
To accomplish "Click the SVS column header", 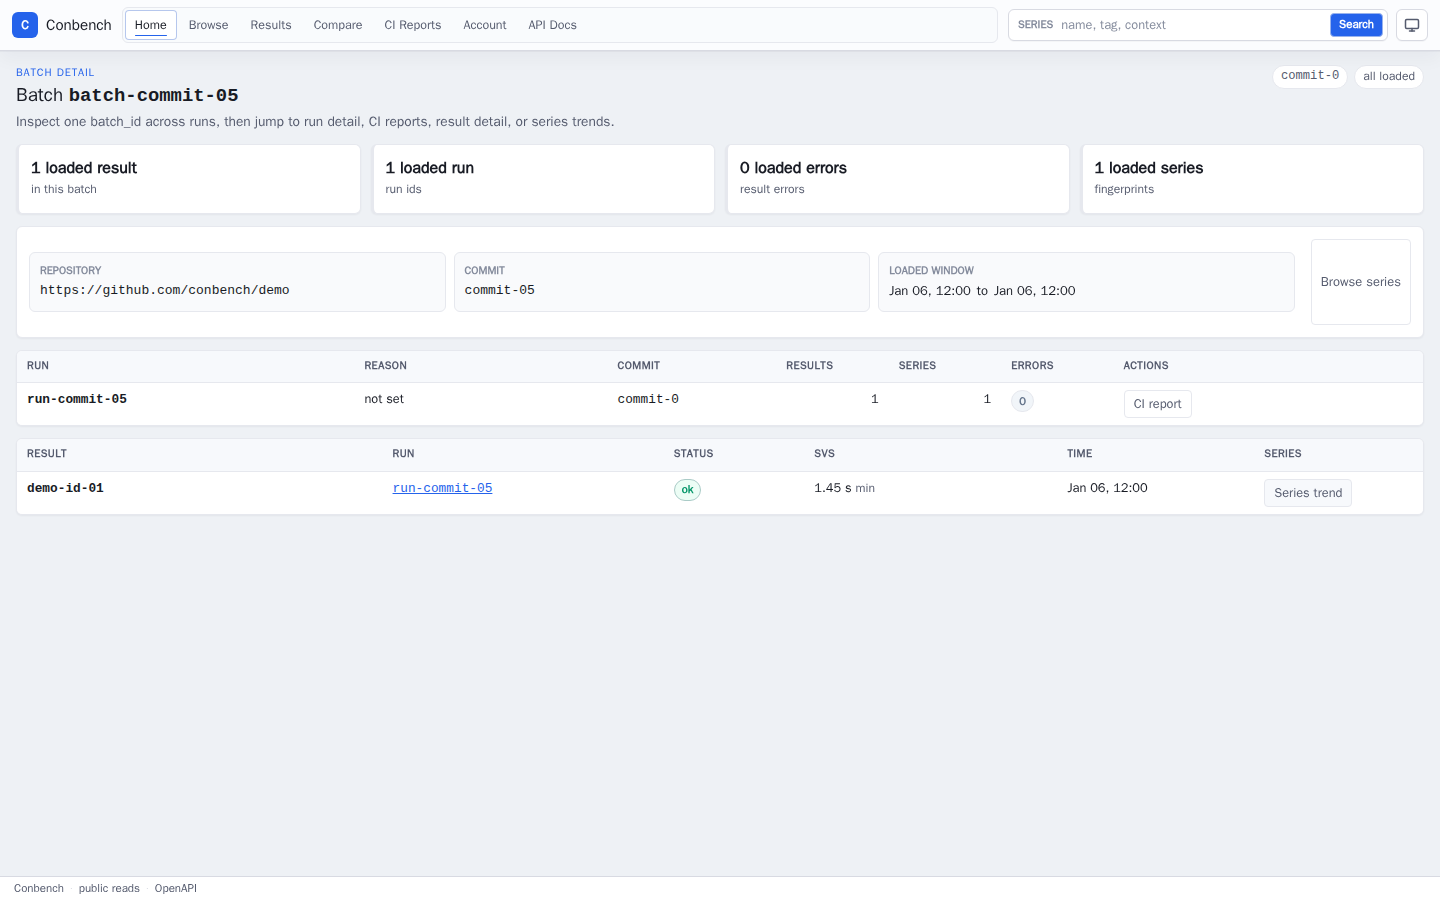I will pos(824,454).
